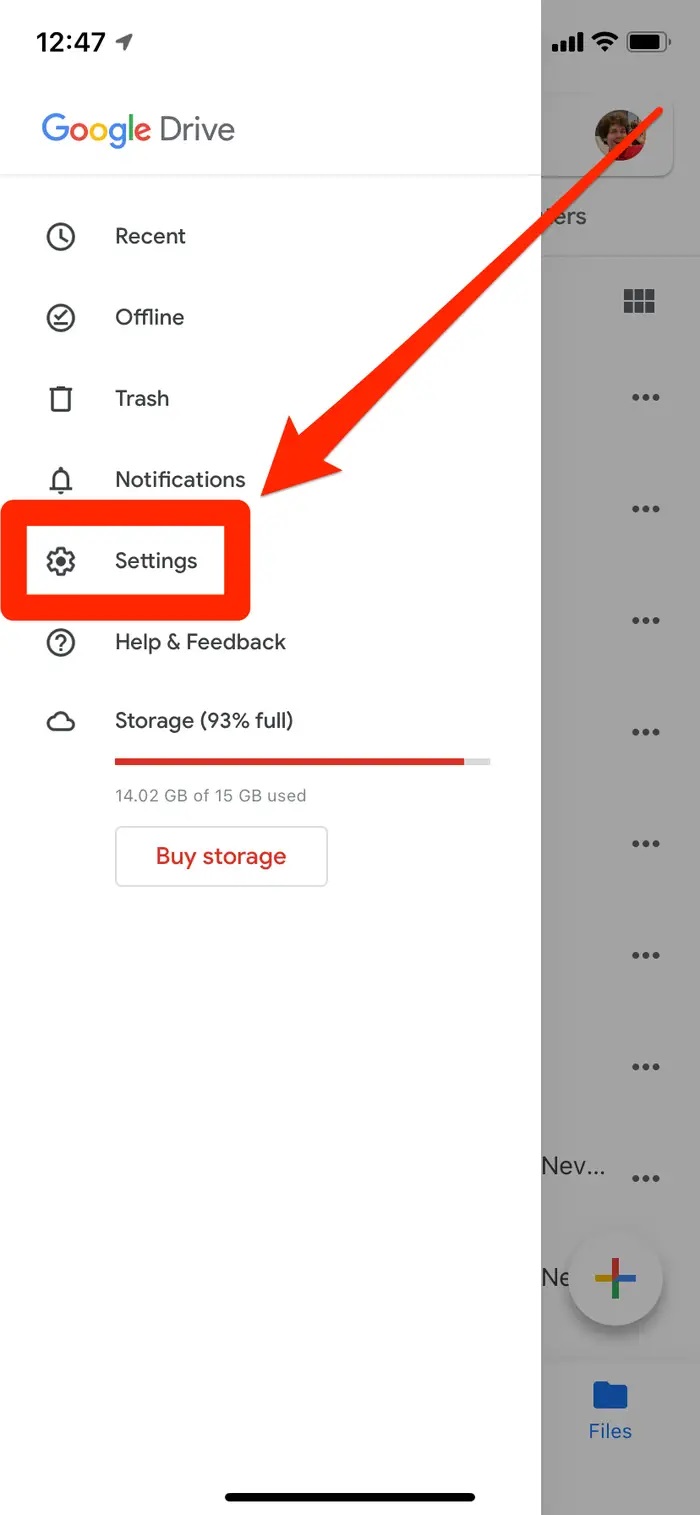Tap the Settings gear icon
700x1515 pixels.
61,561
